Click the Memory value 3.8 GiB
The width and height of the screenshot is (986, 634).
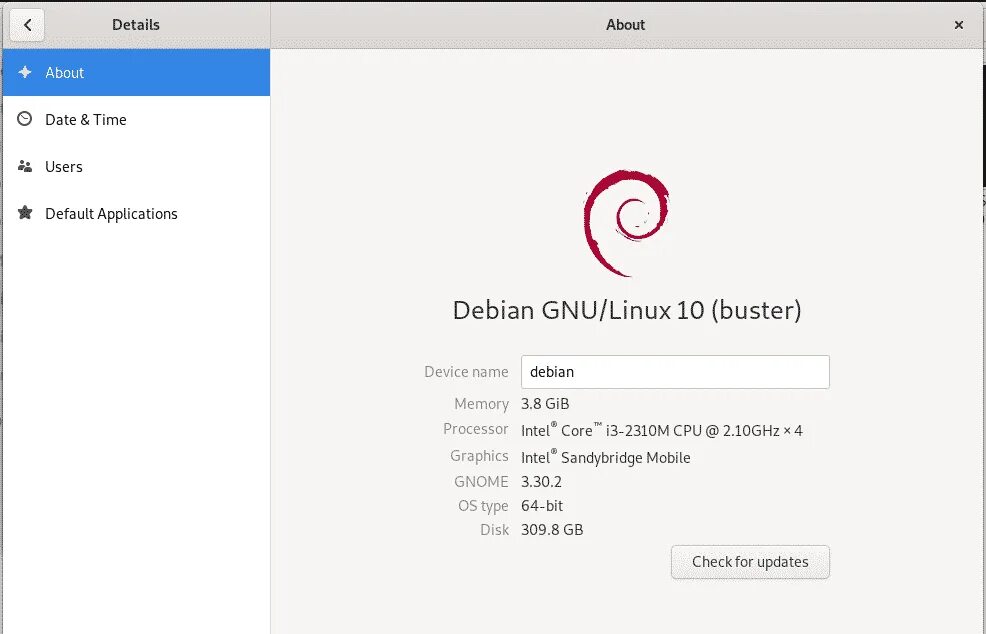click(545, 404)
